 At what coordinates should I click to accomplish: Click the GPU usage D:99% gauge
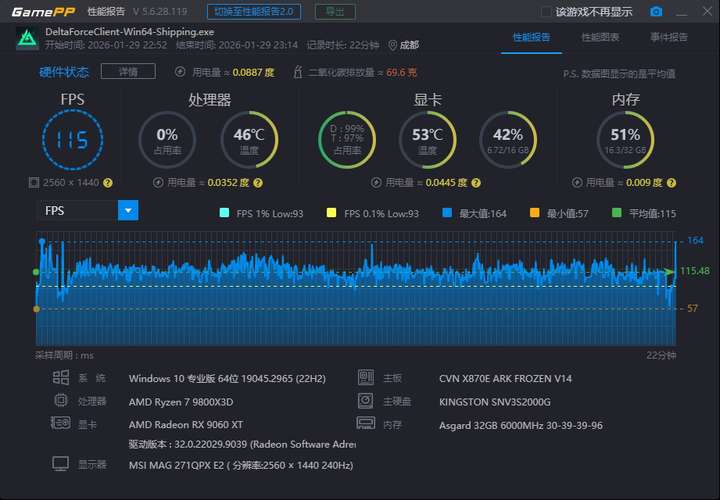pos(347,140)
